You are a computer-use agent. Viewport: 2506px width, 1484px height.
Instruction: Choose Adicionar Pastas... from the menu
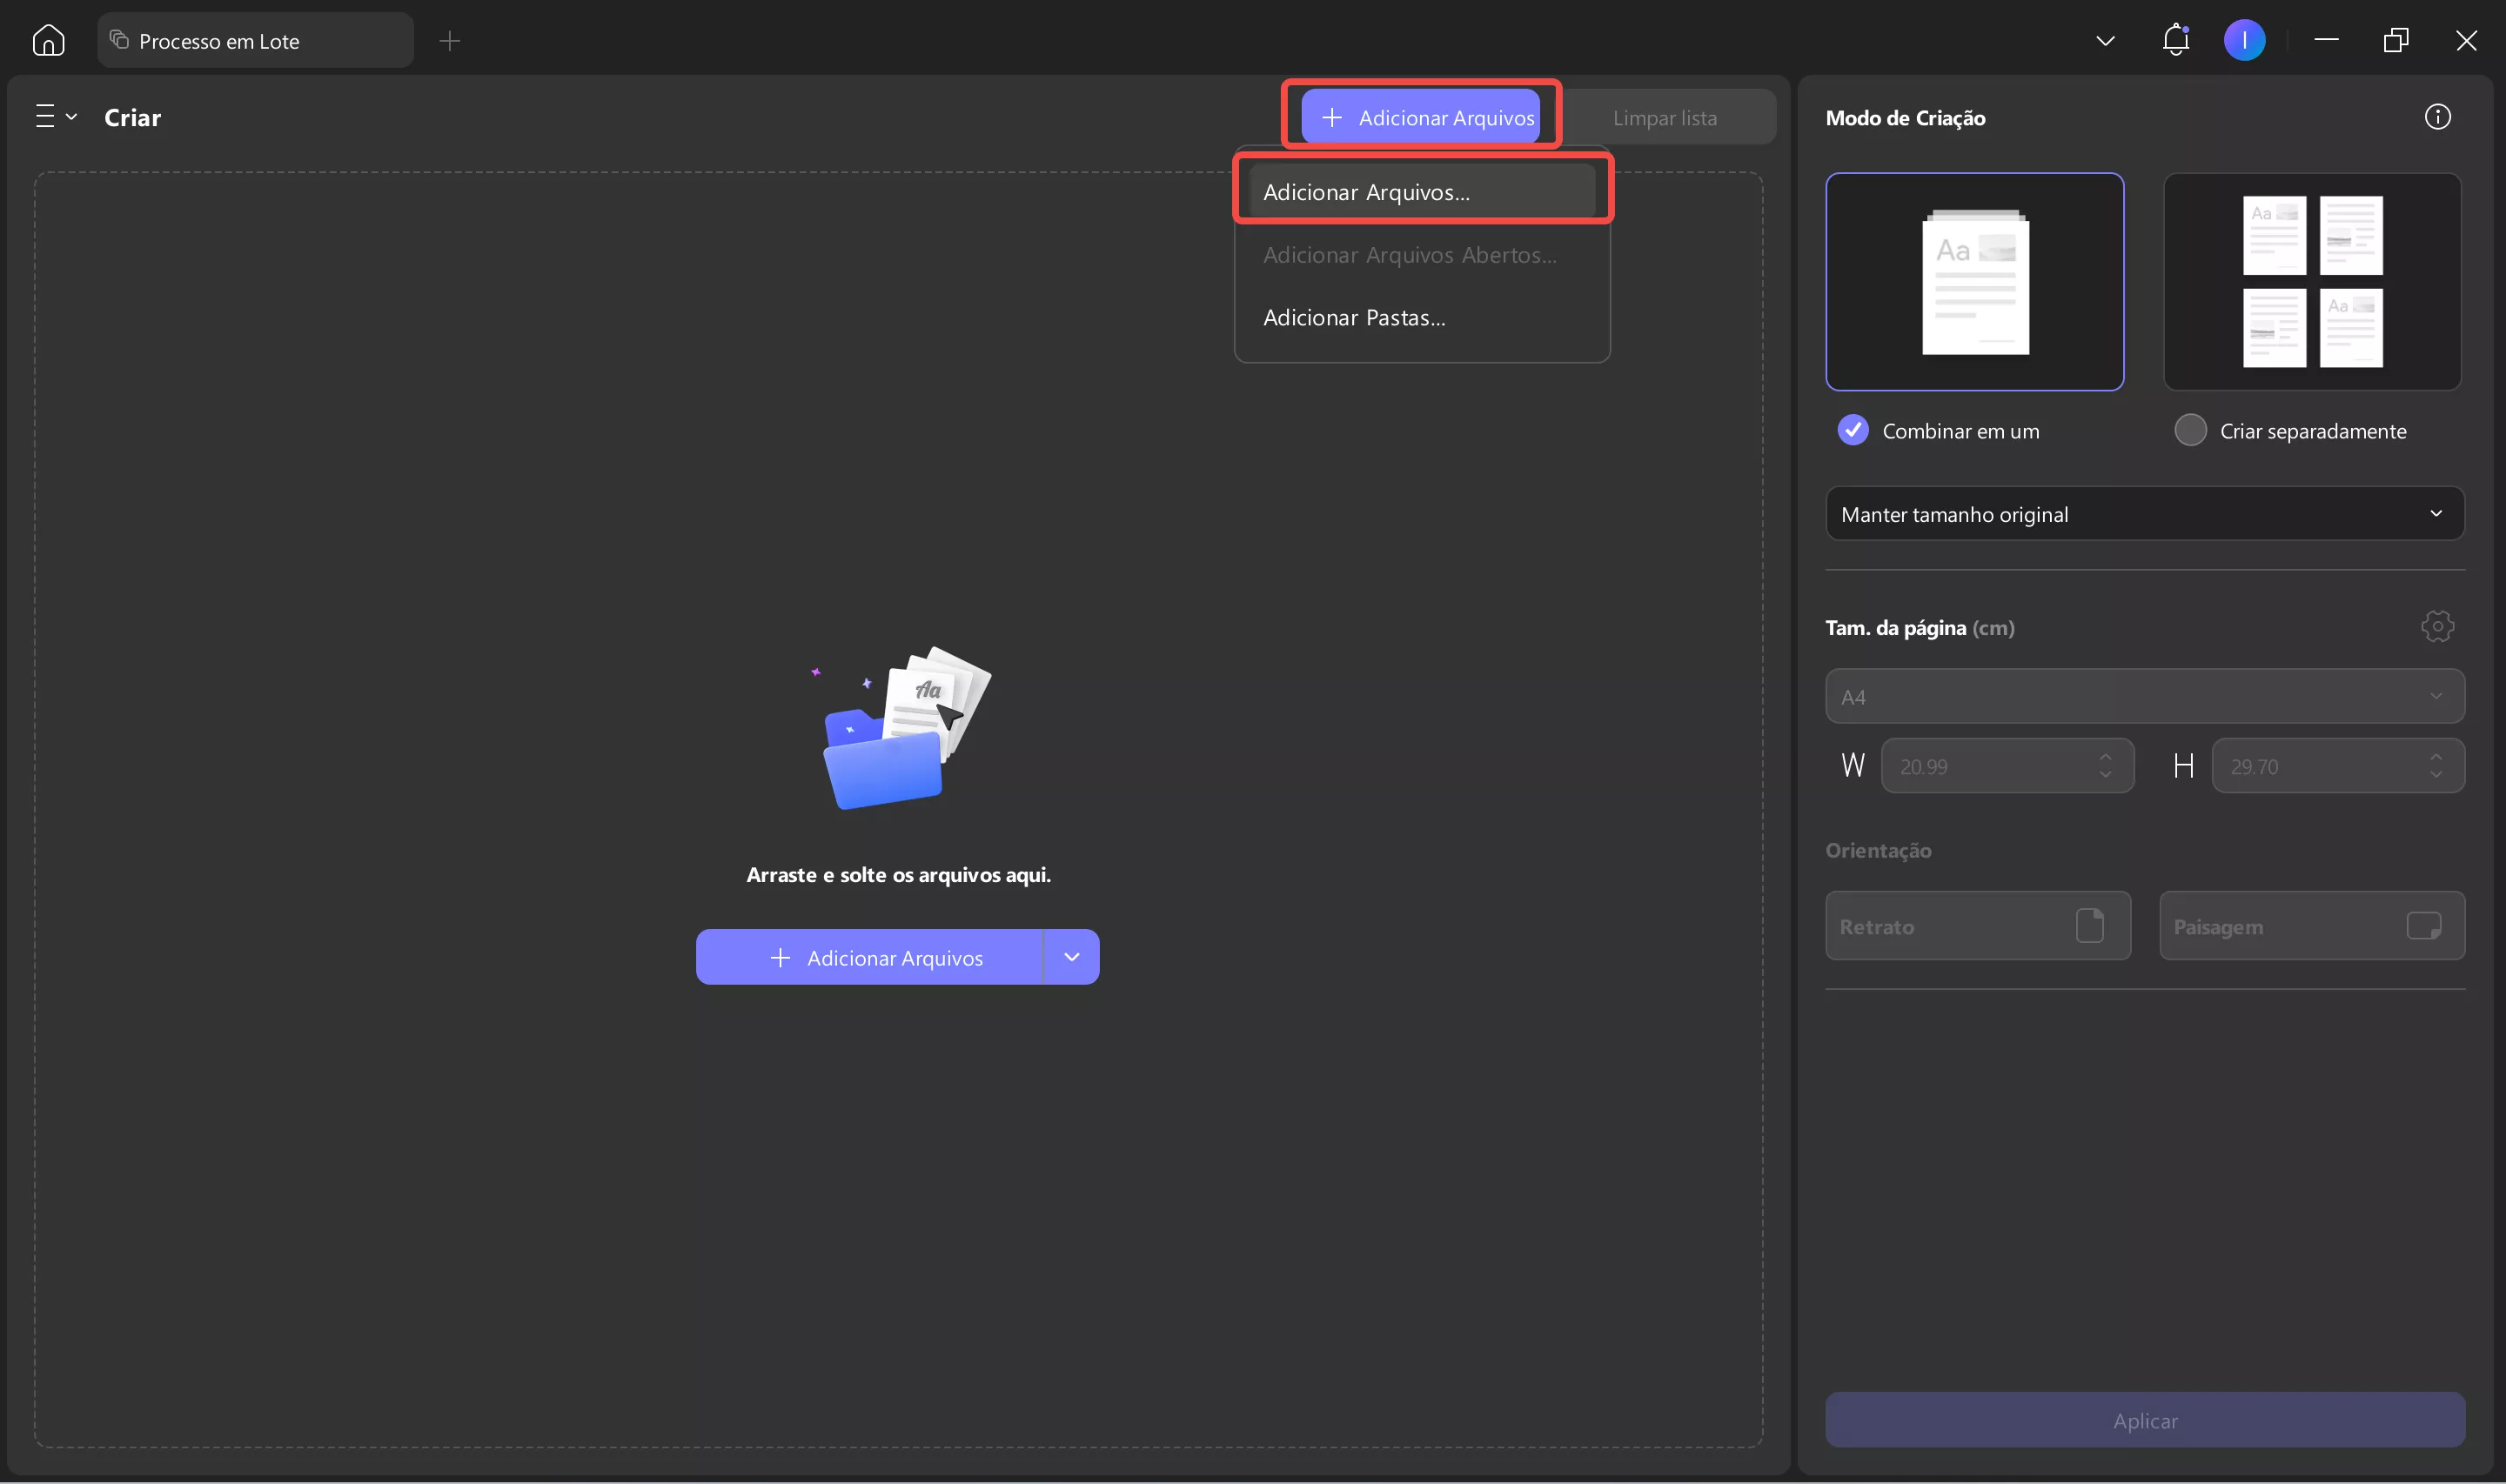[x=1354, y=318]
